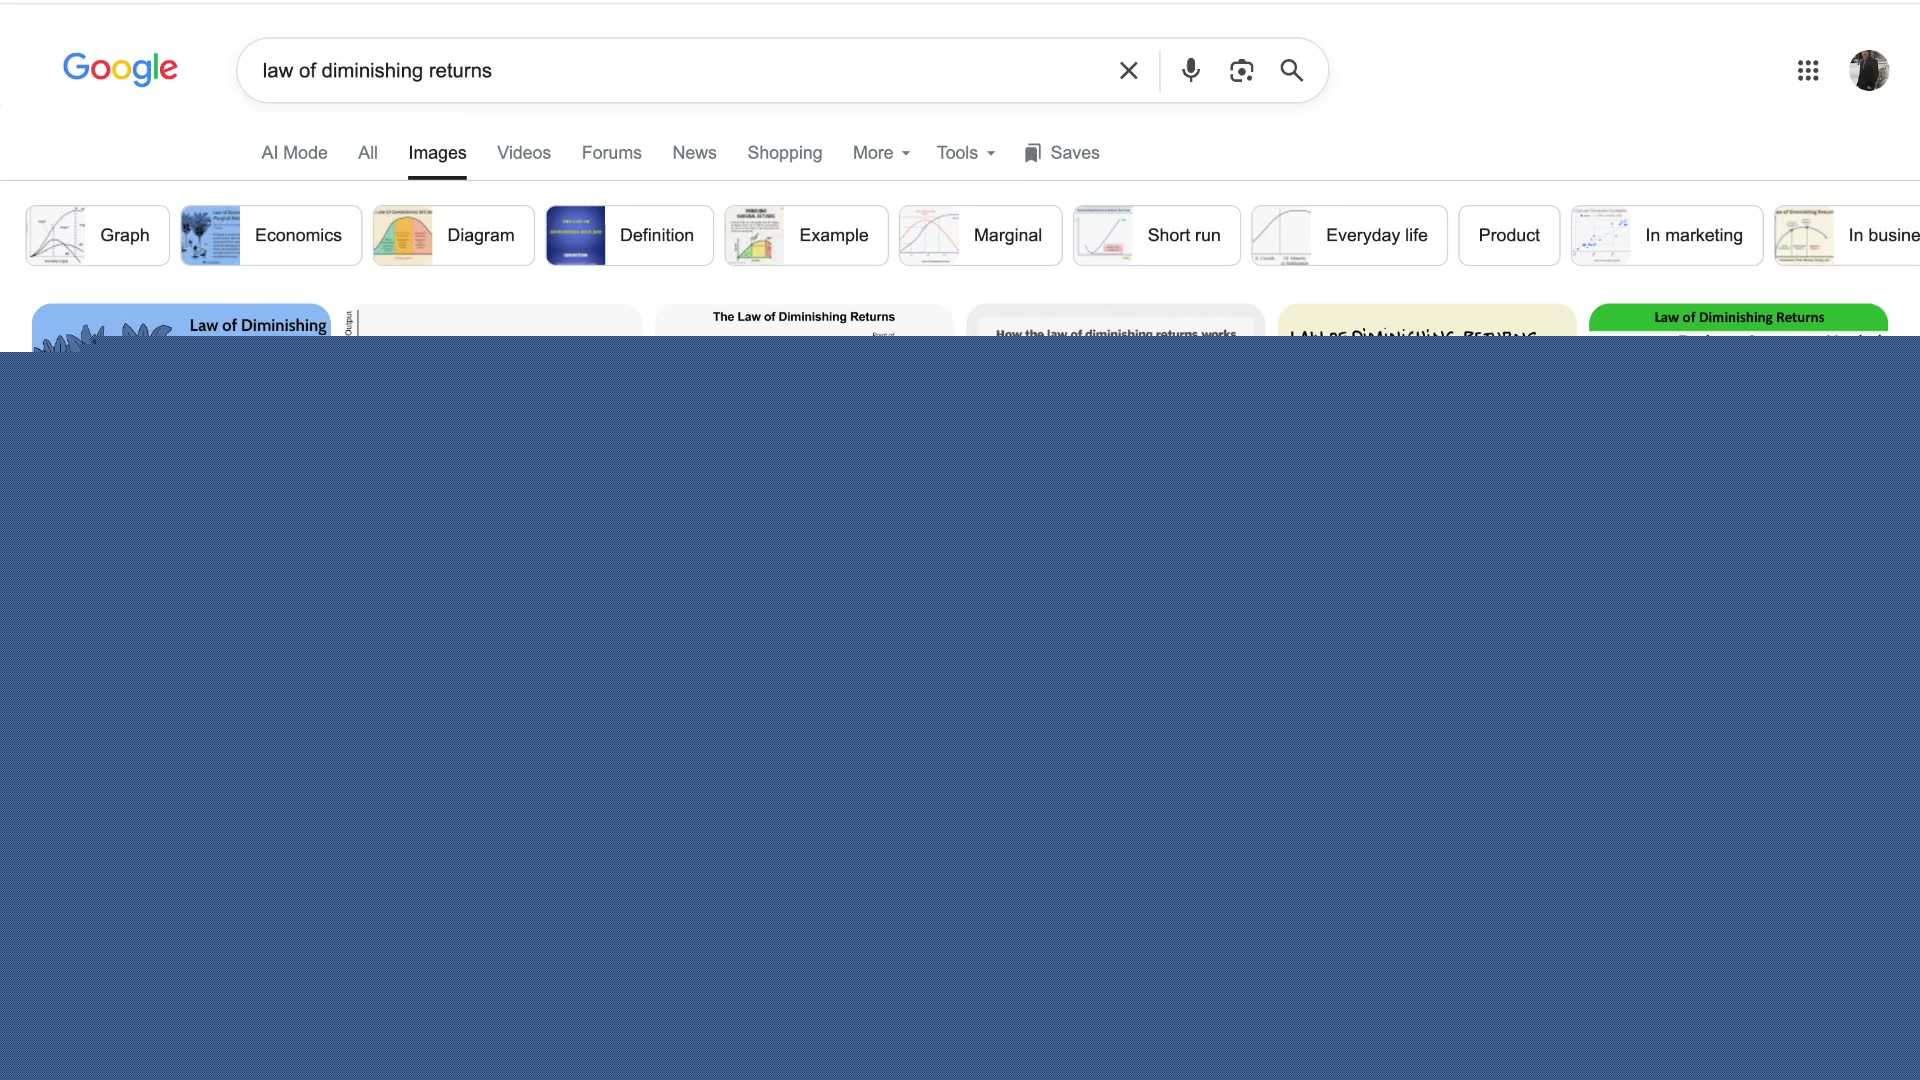Select the Product filter chip

[1509, 236]
